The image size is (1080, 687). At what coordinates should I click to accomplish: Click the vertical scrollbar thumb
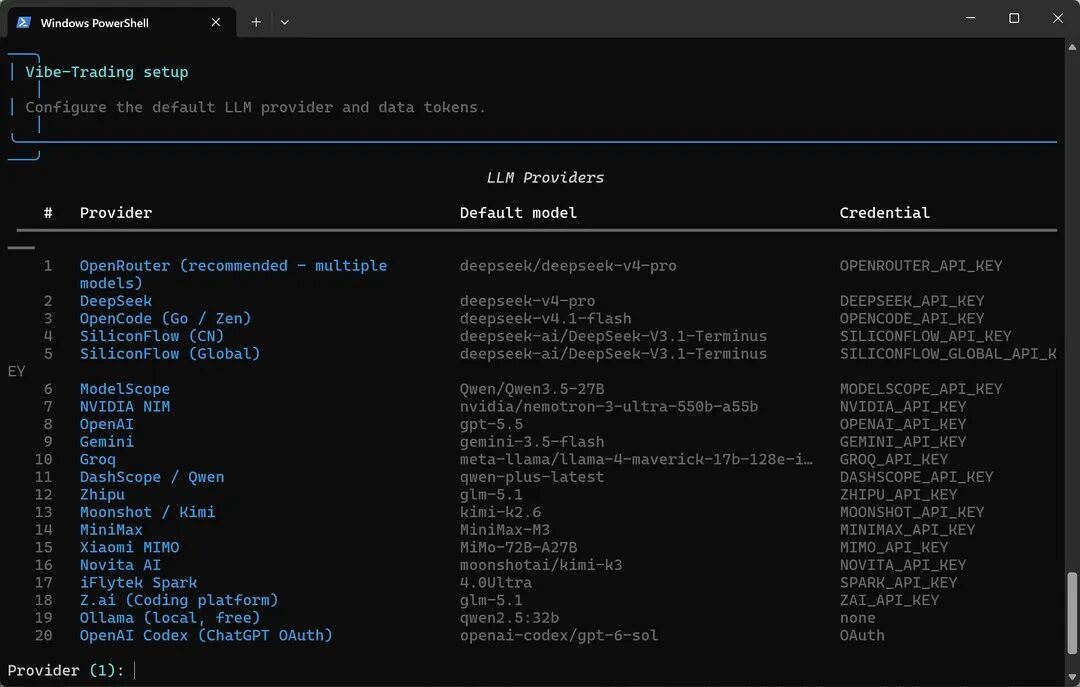(x=1072, y=612)
